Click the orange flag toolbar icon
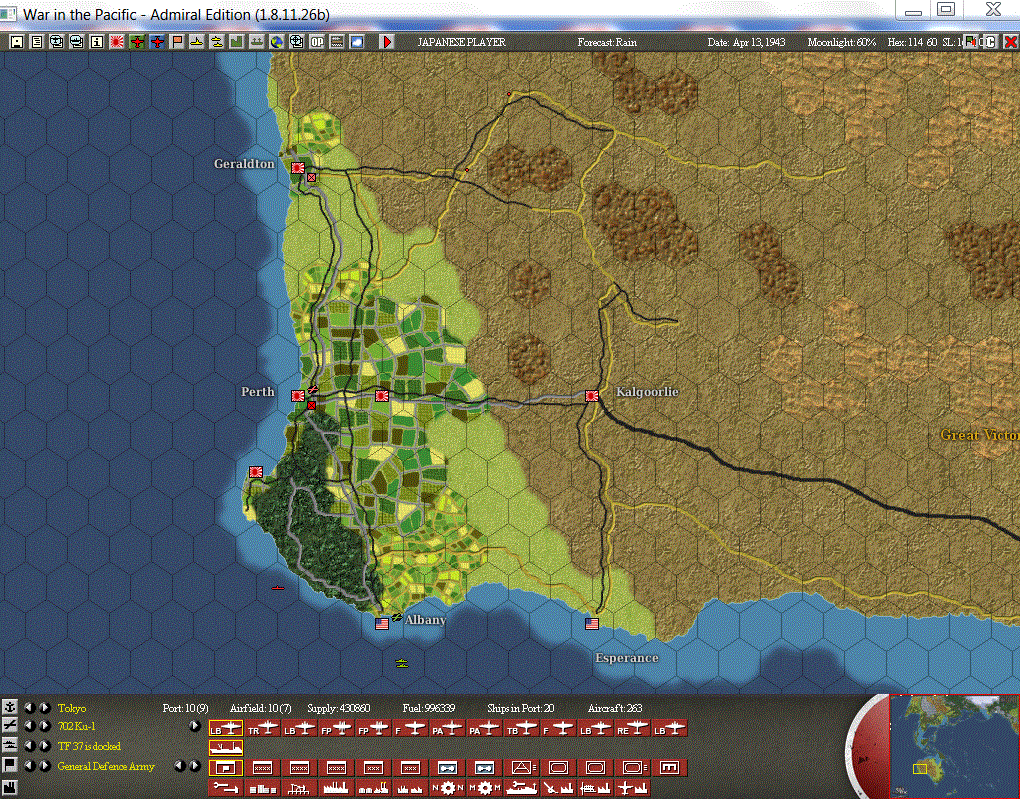The image size is (1020, 799). [x=177, y=42]
